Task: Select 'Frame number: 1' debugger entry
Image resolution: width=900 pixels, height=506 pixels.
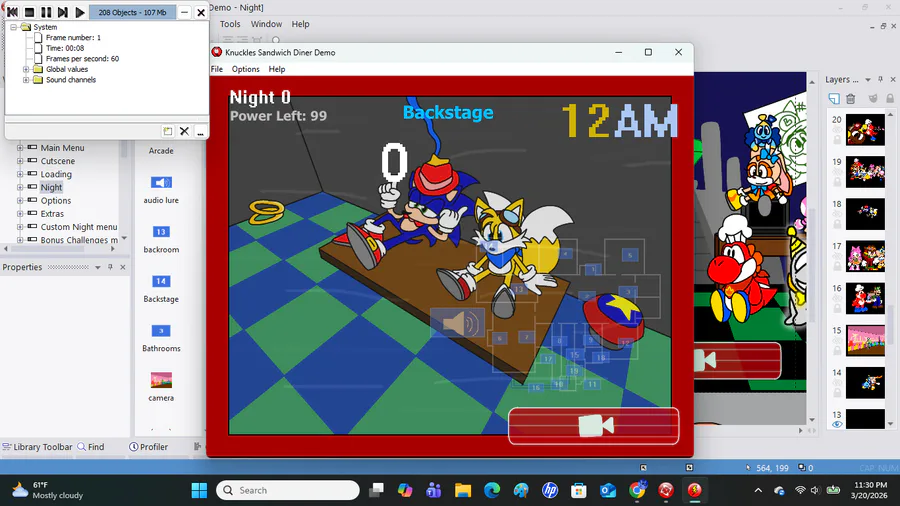Action: click(73, 37)
